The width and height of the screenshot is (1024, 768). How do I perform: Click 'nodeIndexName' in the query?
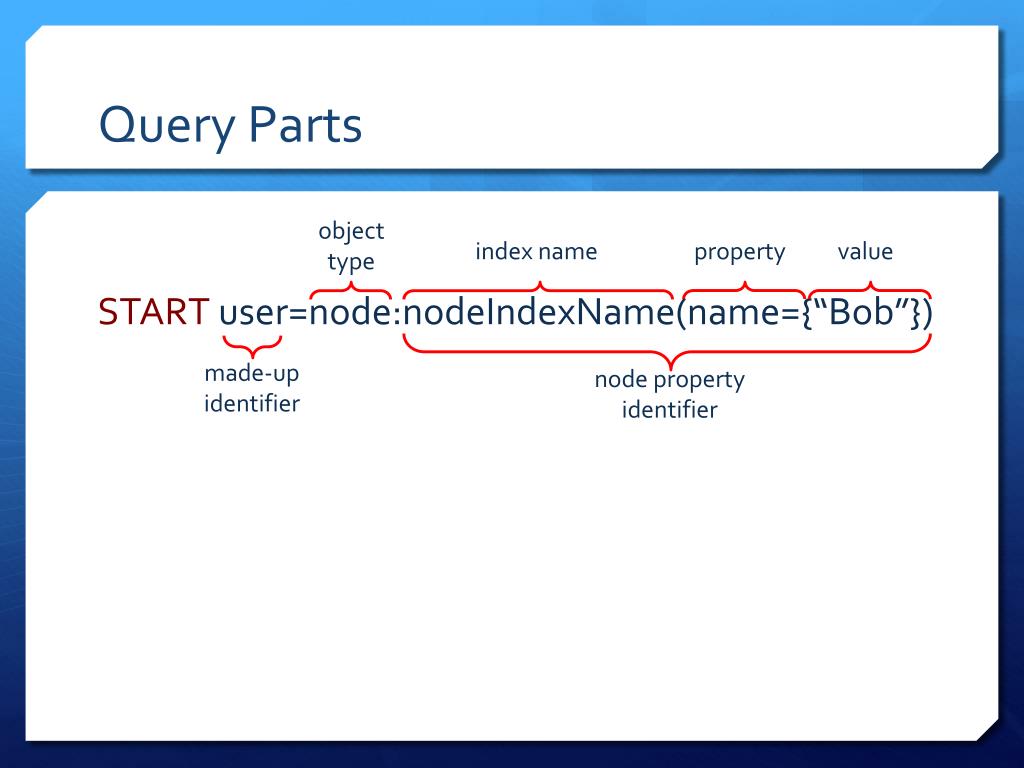(539, 312)
